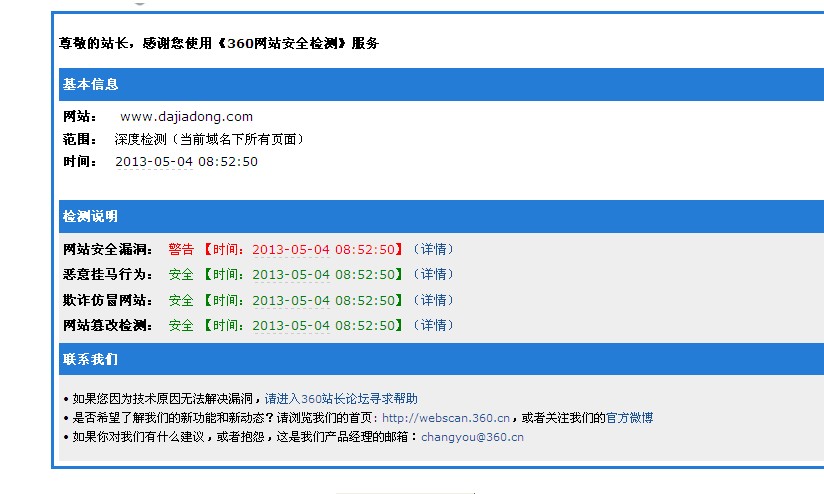Click the 检测说明 section header

coord(91,216)
